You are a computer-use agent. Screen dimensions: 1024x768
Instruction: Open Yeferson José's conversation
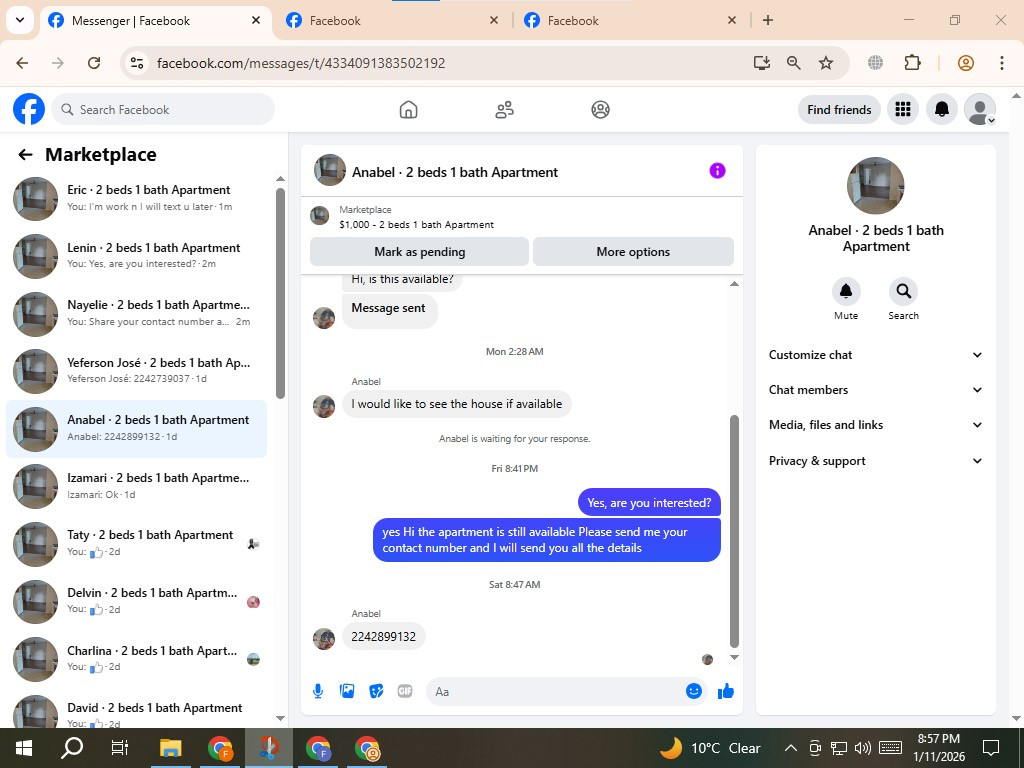[136, 370]
